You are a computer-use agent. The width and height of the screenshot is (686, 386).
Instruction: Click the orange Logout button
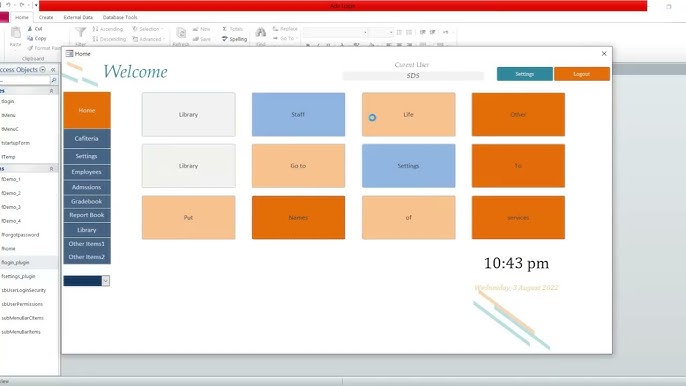[x=581, y=74]
